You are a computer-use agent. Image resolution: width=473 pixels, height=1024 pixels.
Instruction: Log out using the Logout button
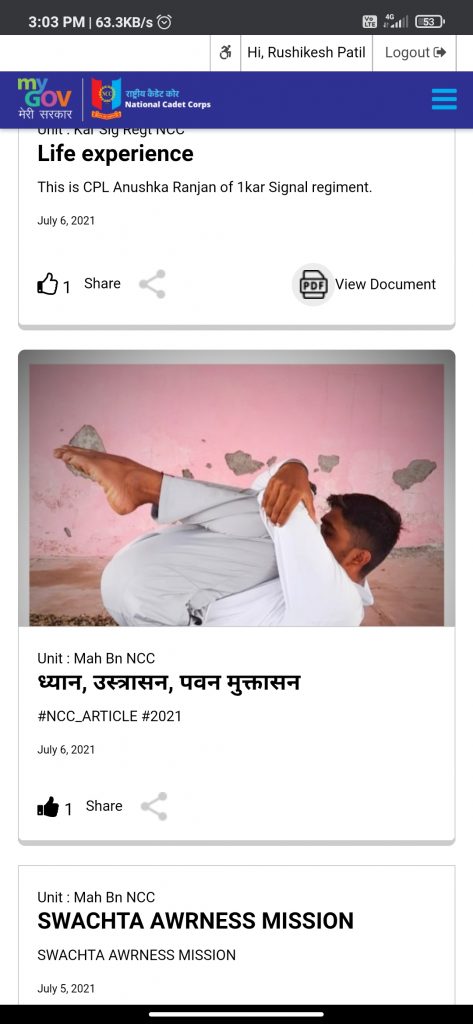click(x=415, y=53)
